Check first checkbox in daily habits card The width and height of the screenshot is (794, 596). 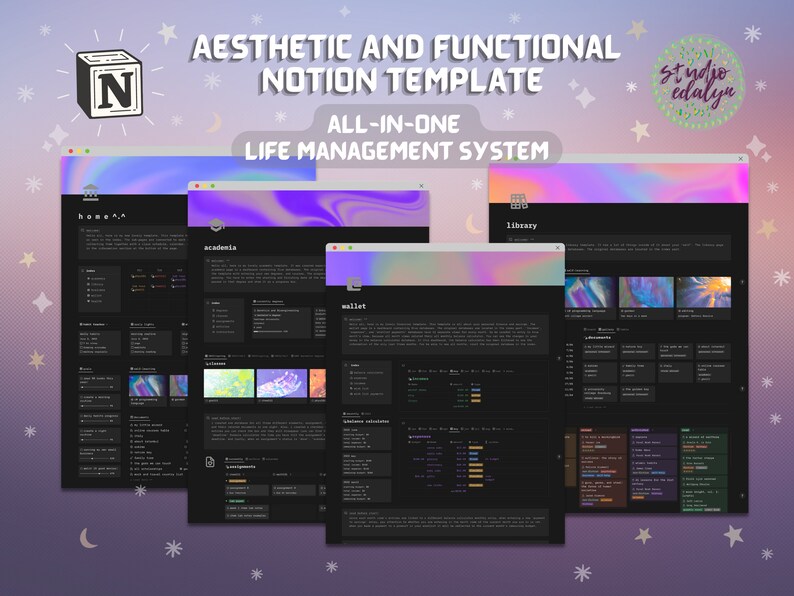(x=82, y=343)
